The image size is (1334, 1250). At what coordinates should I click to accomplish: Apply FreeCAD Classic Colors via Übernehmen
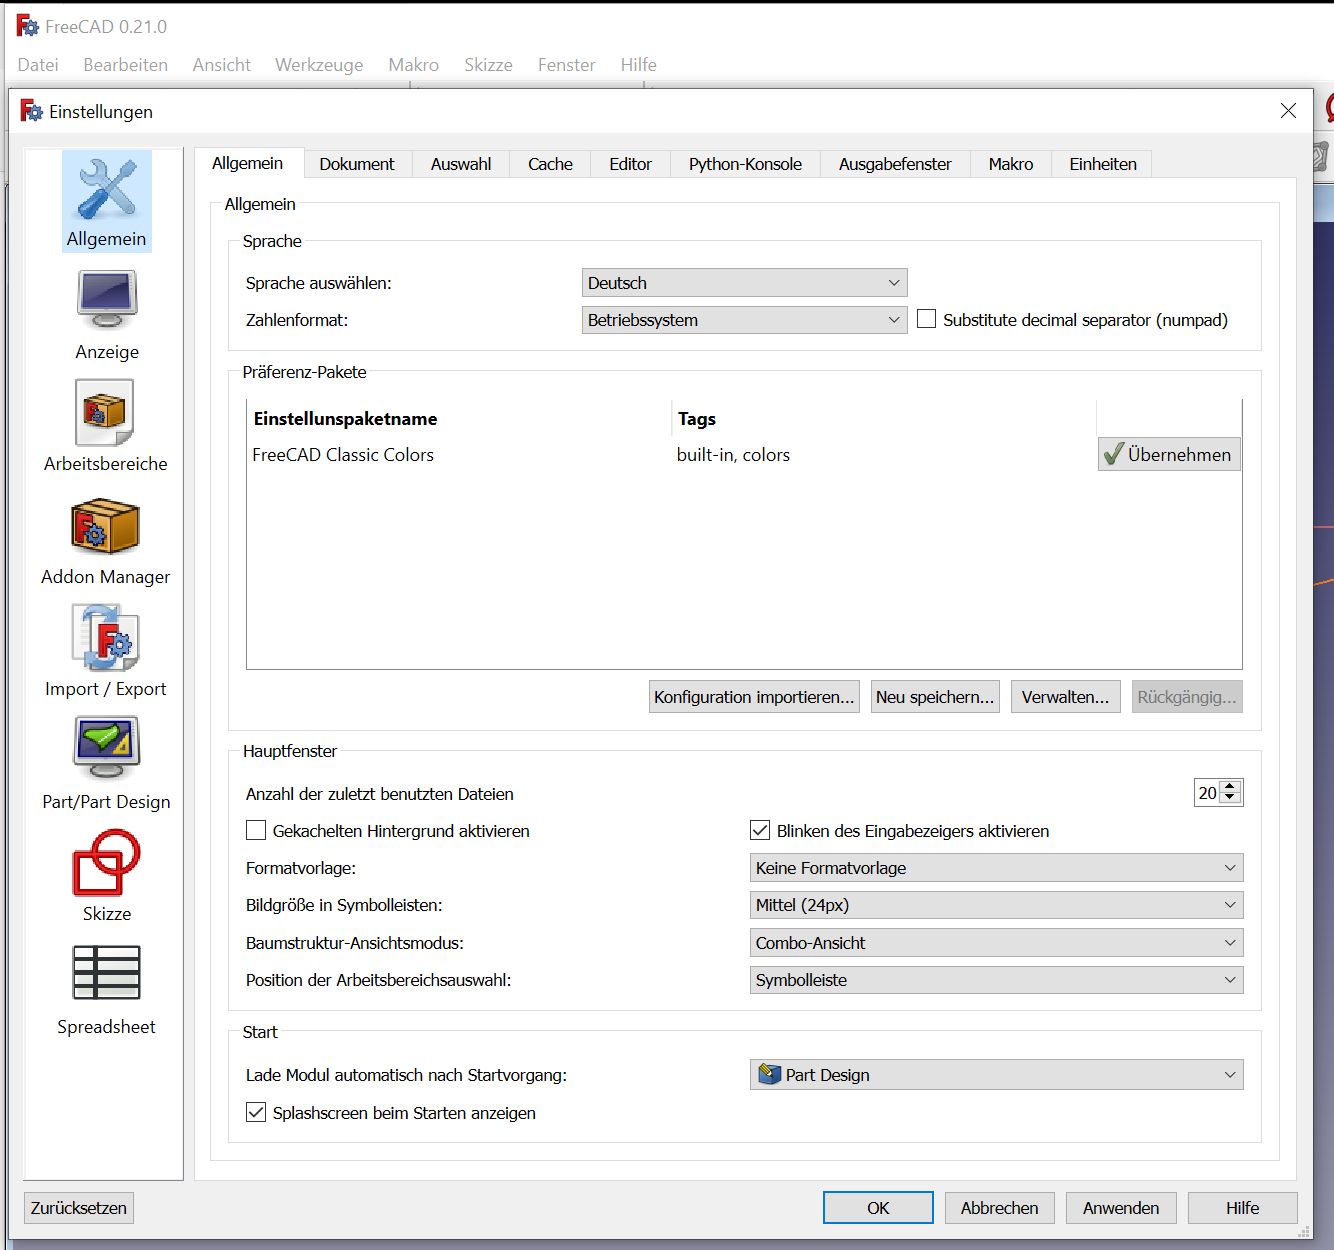tap(1168, 454)
